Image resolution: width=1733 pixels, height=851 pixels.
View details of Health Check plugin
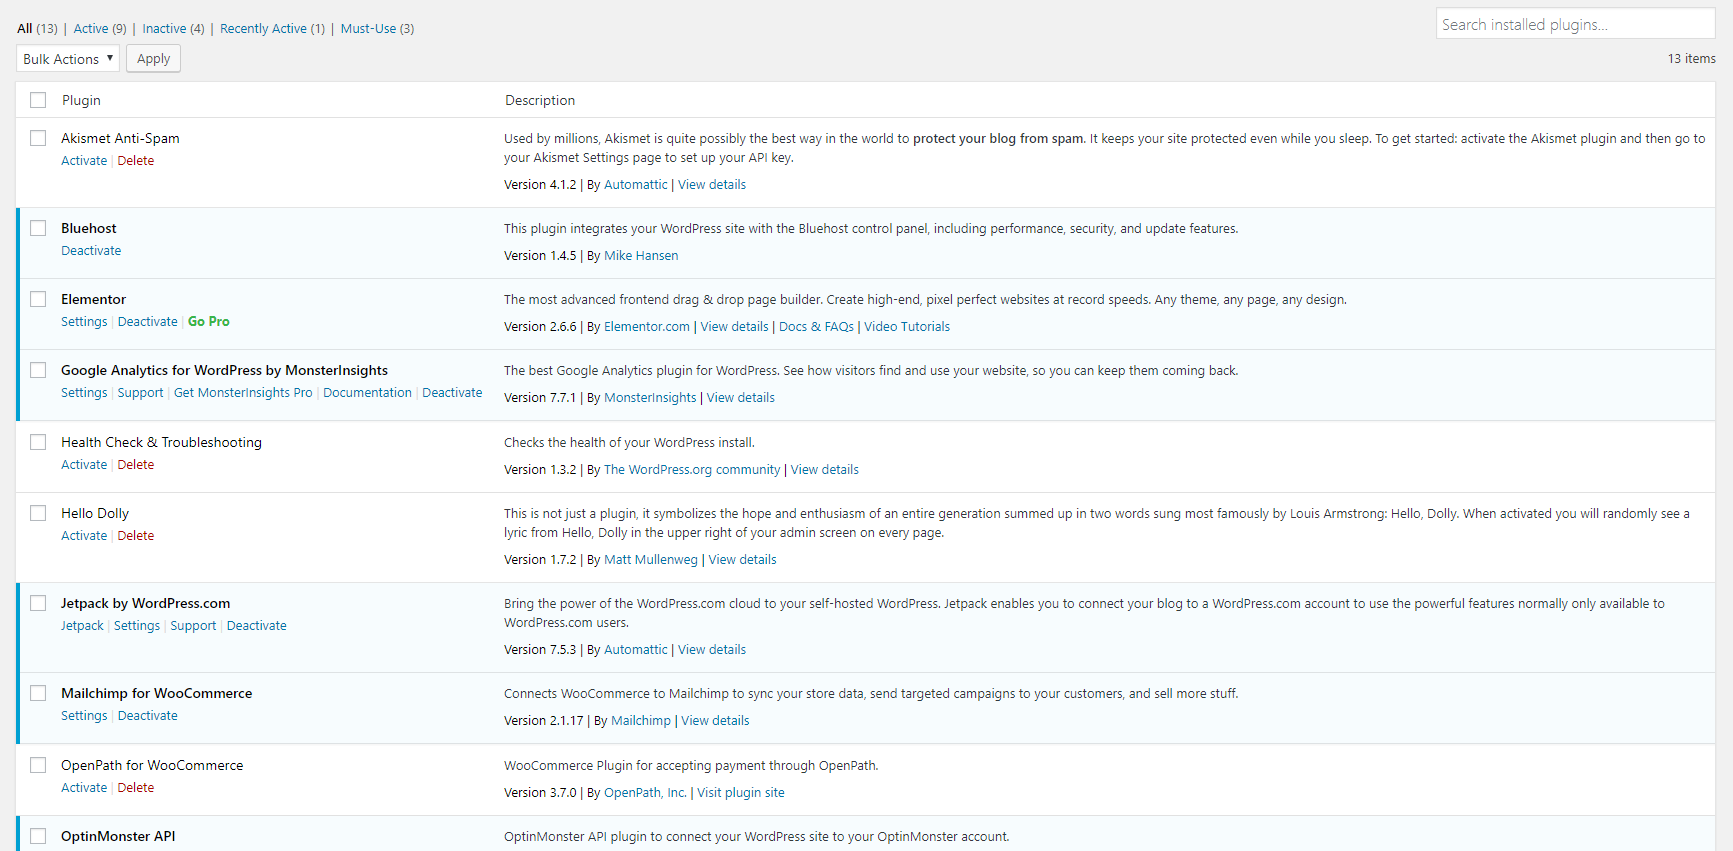[x=825, y=470]
